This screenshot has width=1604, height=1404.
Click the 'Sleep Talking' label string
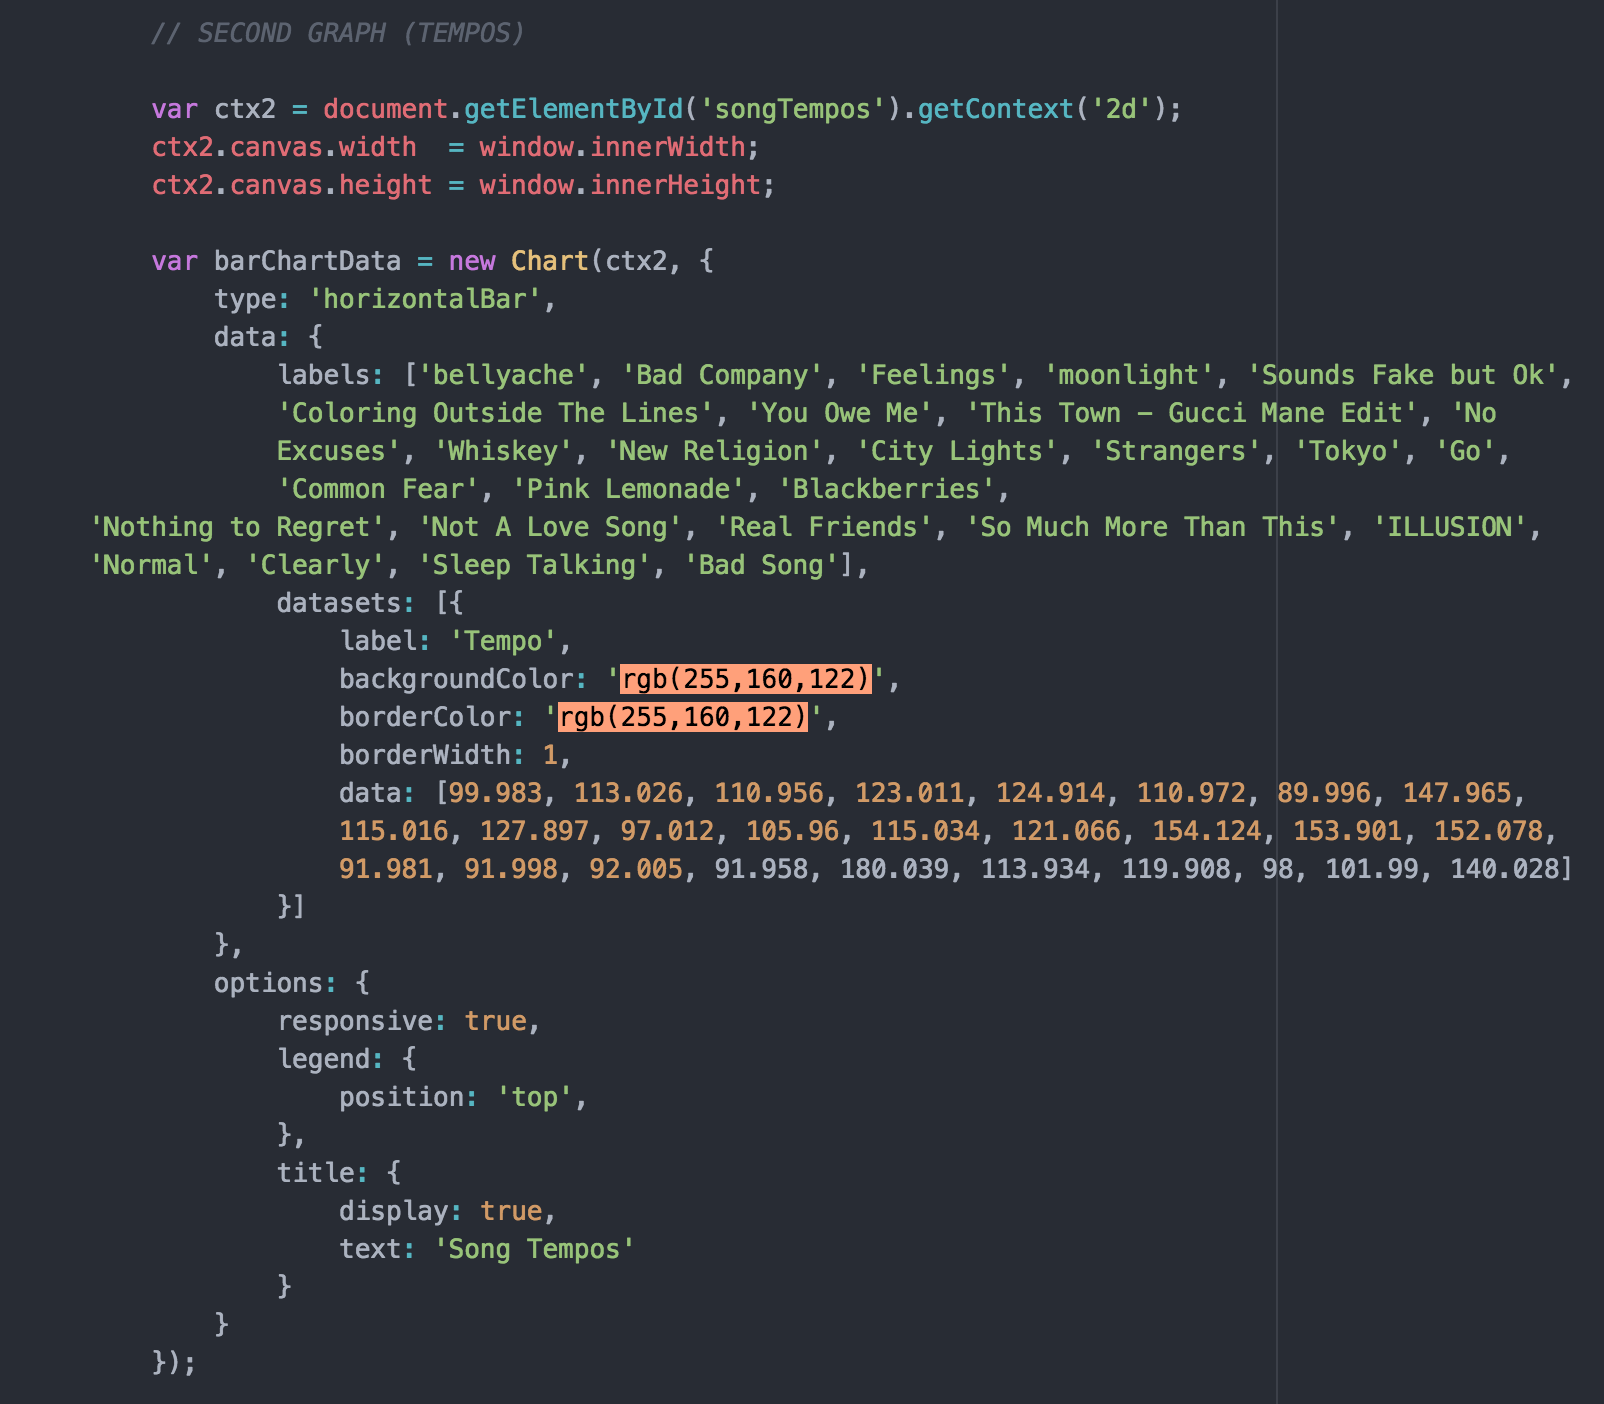[x=534, y=565]
